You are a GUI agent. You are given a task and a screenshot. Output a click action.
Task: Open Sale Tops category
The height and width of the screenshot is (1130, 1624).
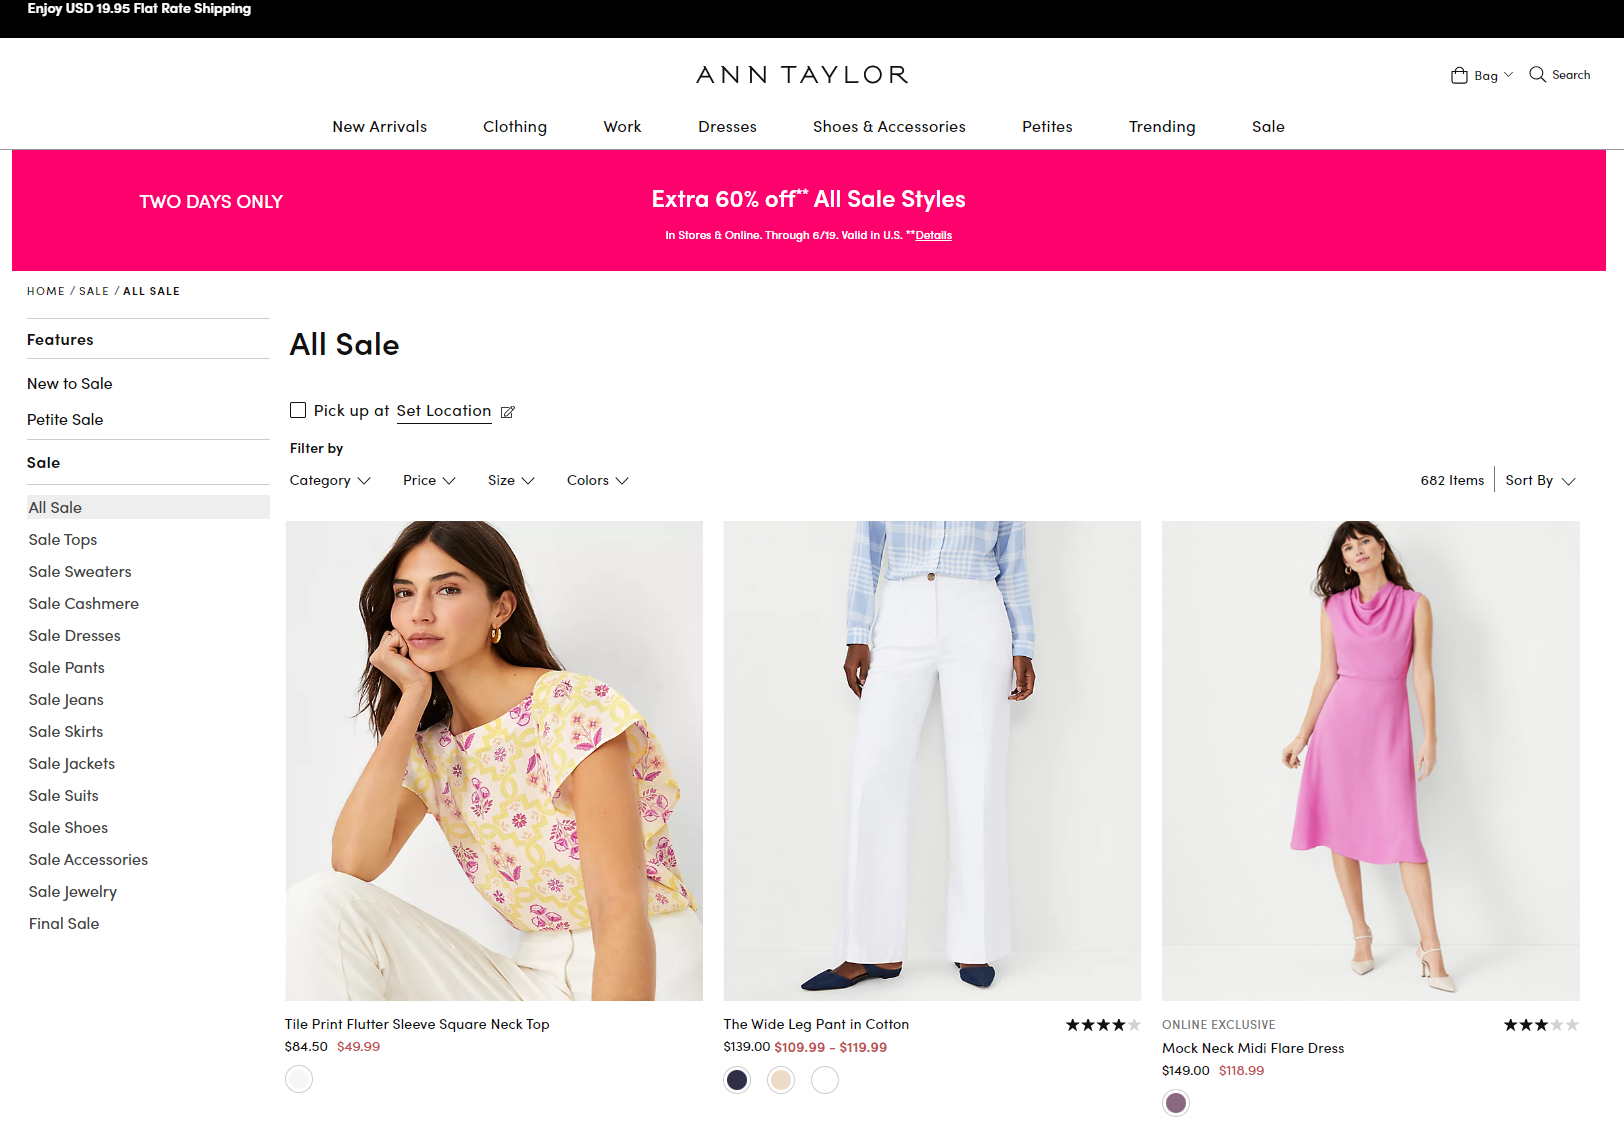[63, 540]
